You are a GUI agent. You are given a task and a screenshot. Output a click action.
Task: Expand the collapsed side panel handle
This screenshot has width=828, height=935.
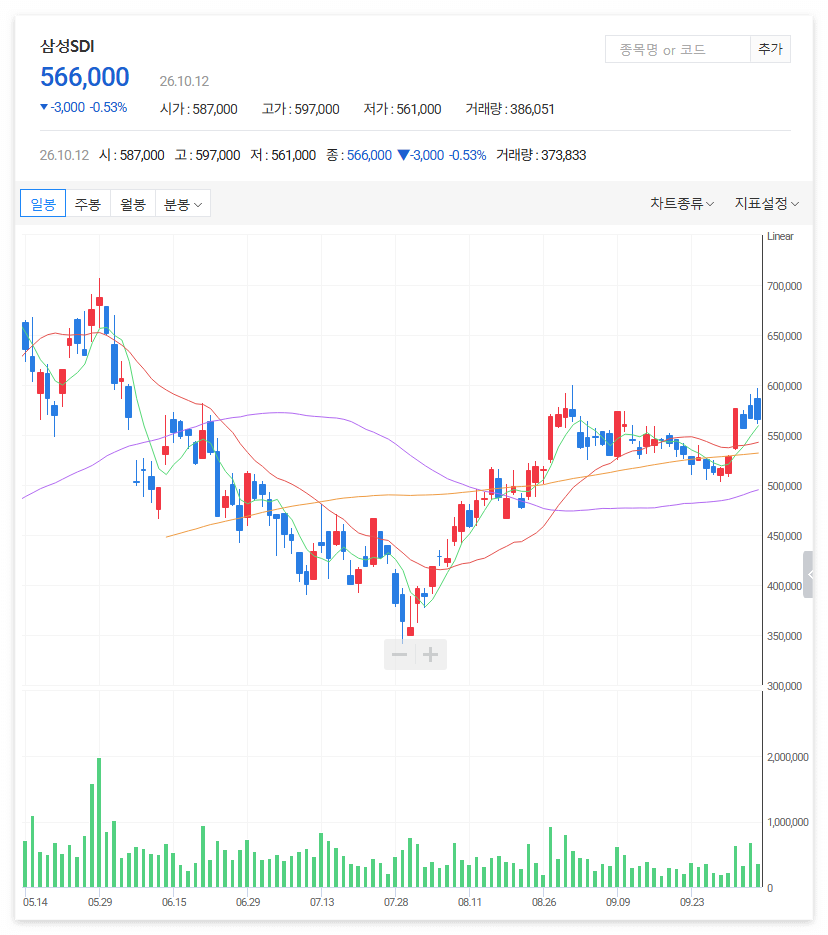808,574
